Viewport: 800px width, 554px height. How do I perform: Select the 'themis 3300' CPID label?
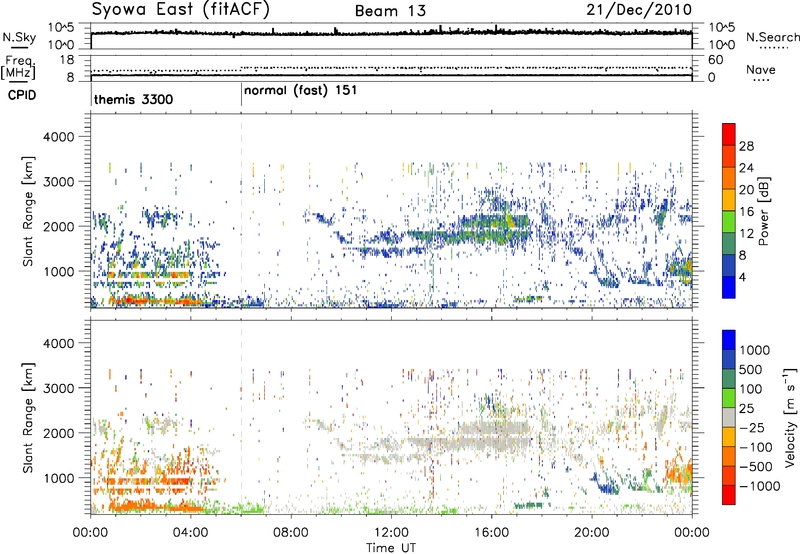point(134,99)
